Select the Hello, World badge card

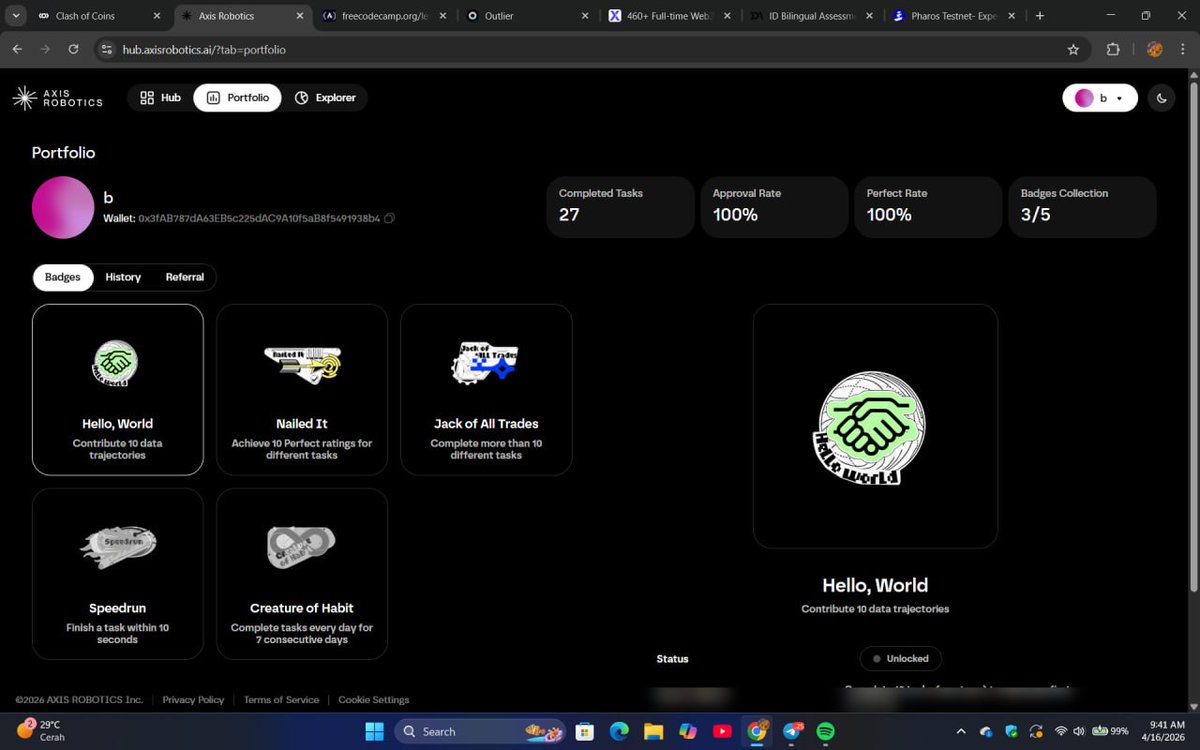click(x=118, y=389)
